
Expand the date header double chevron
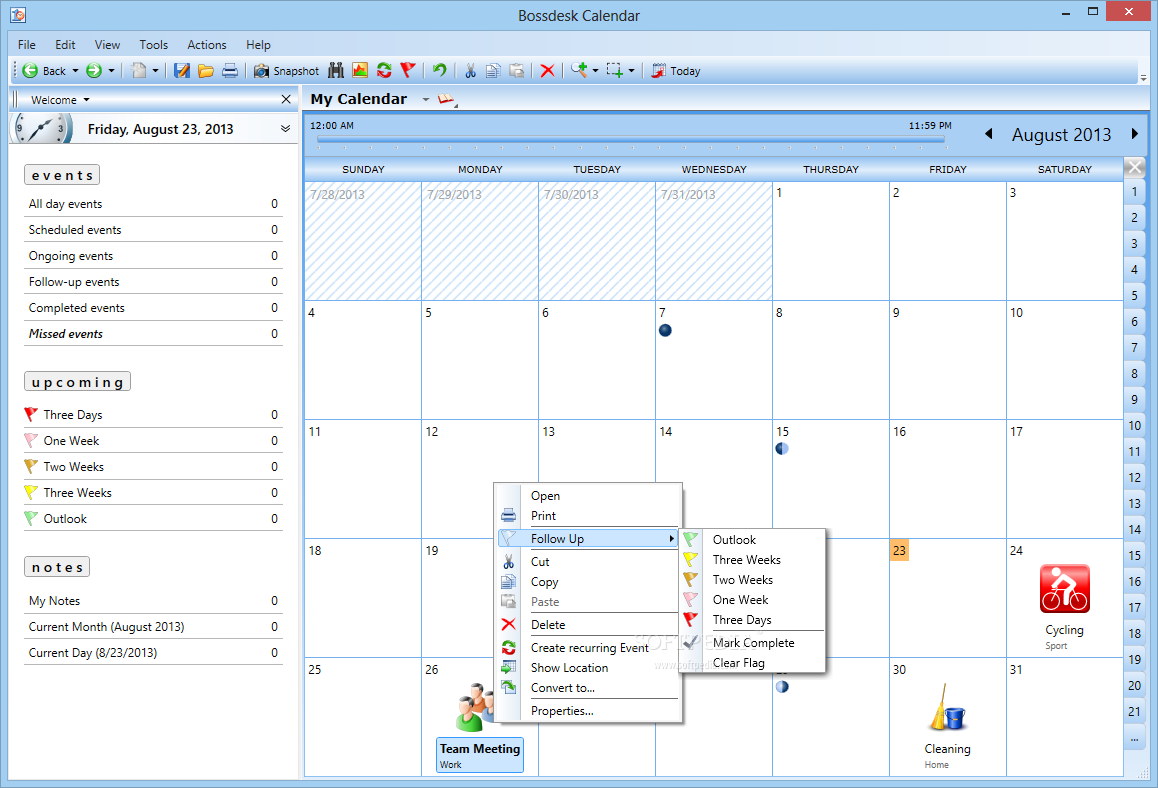pos(285,129)
